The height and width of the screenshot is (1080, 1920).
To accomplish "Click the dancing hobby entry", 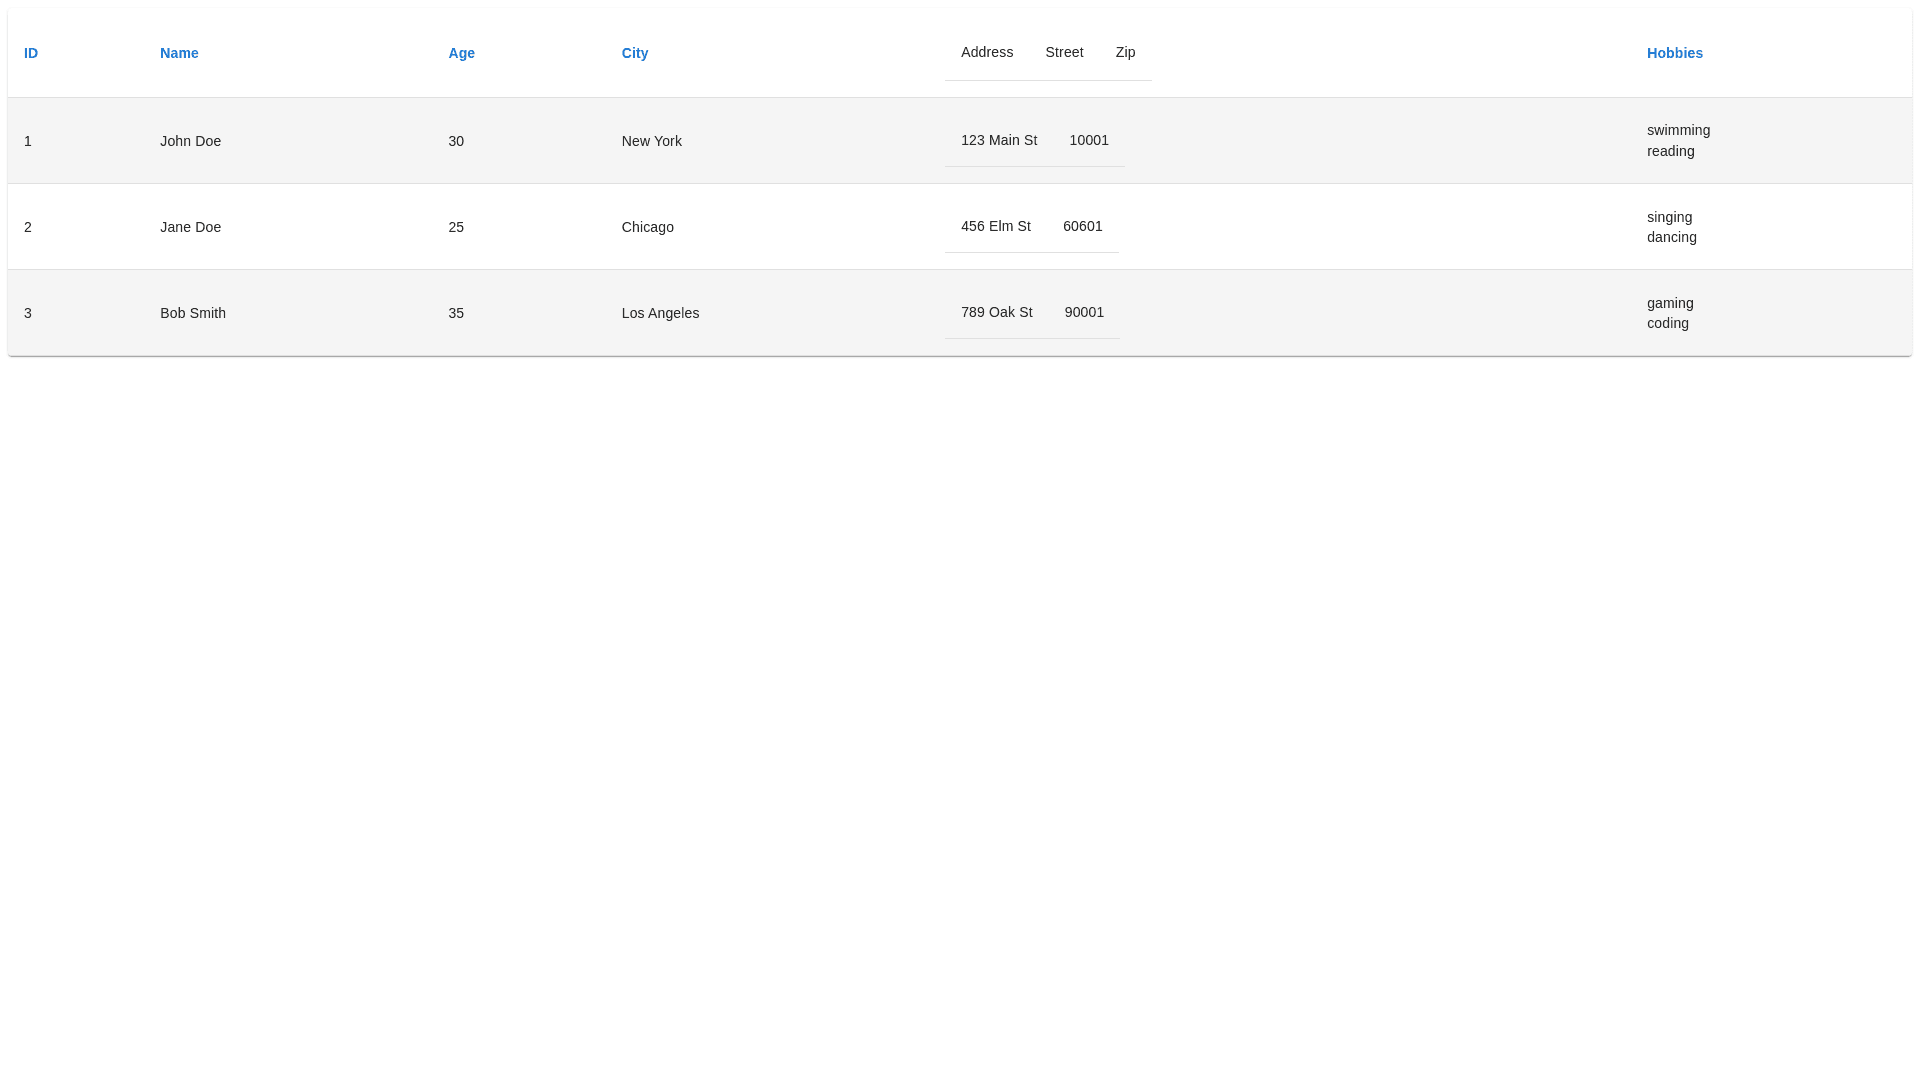I will click(x=1671, y=237).
